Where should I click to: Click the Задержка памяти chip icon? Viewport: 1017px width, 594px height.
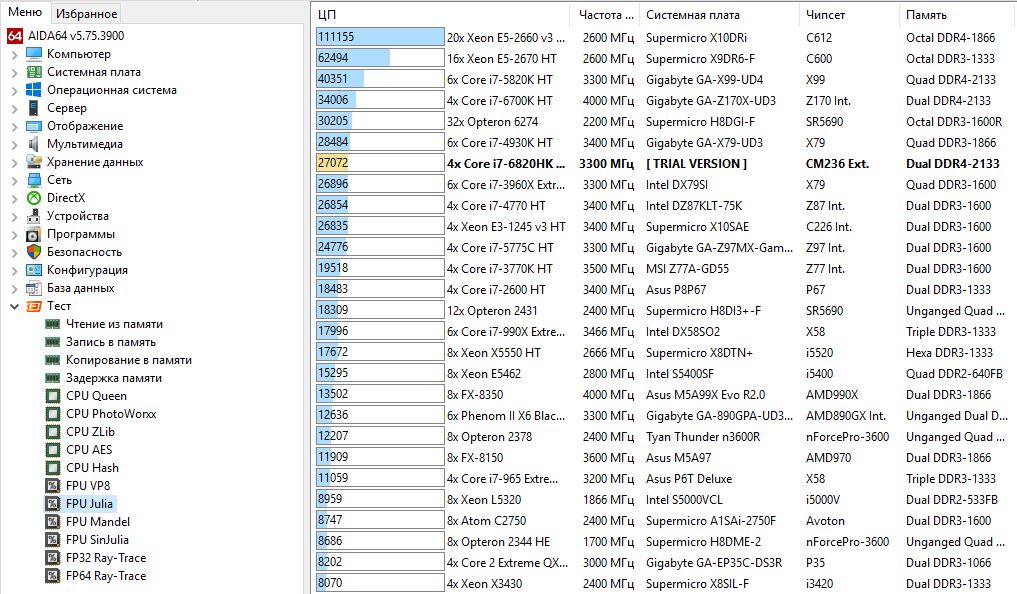coord(53,378)
